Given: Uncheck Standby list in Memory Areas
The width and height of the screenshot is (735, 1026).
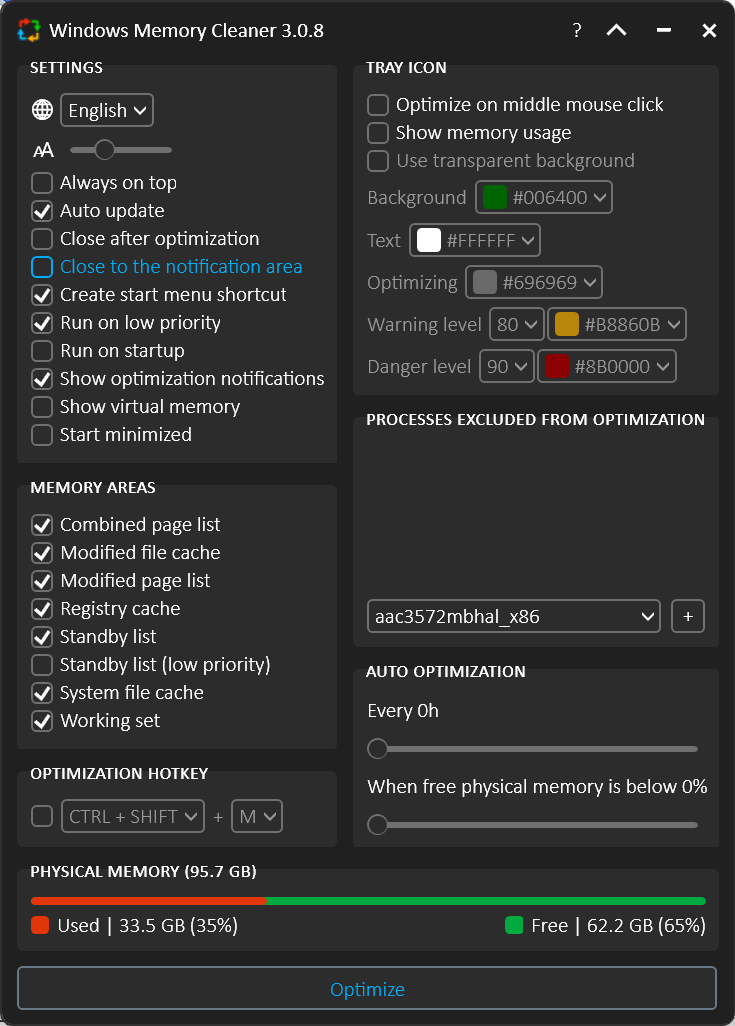Looking at the screenshot, I should click(42, 637).
